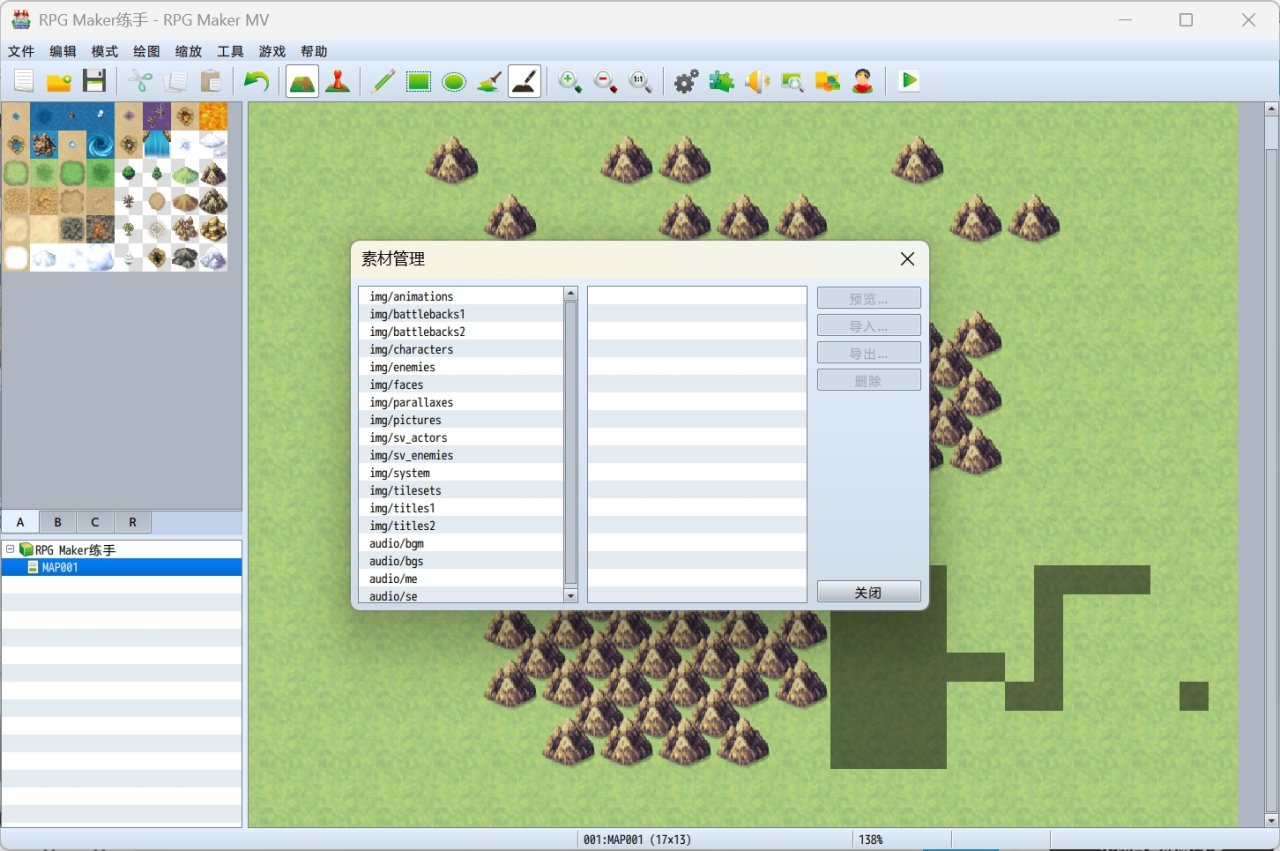Select img/battlebacks1 folder
Viewport: 1280px width, 851px height.
click(461, 314)
